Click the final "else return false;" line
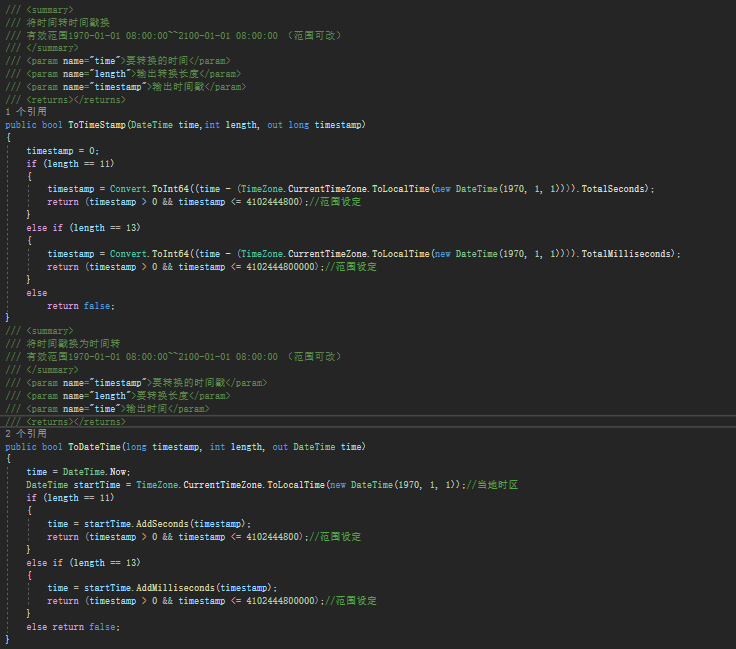Viewport: 736px width, 649px height. coord(73,627)
